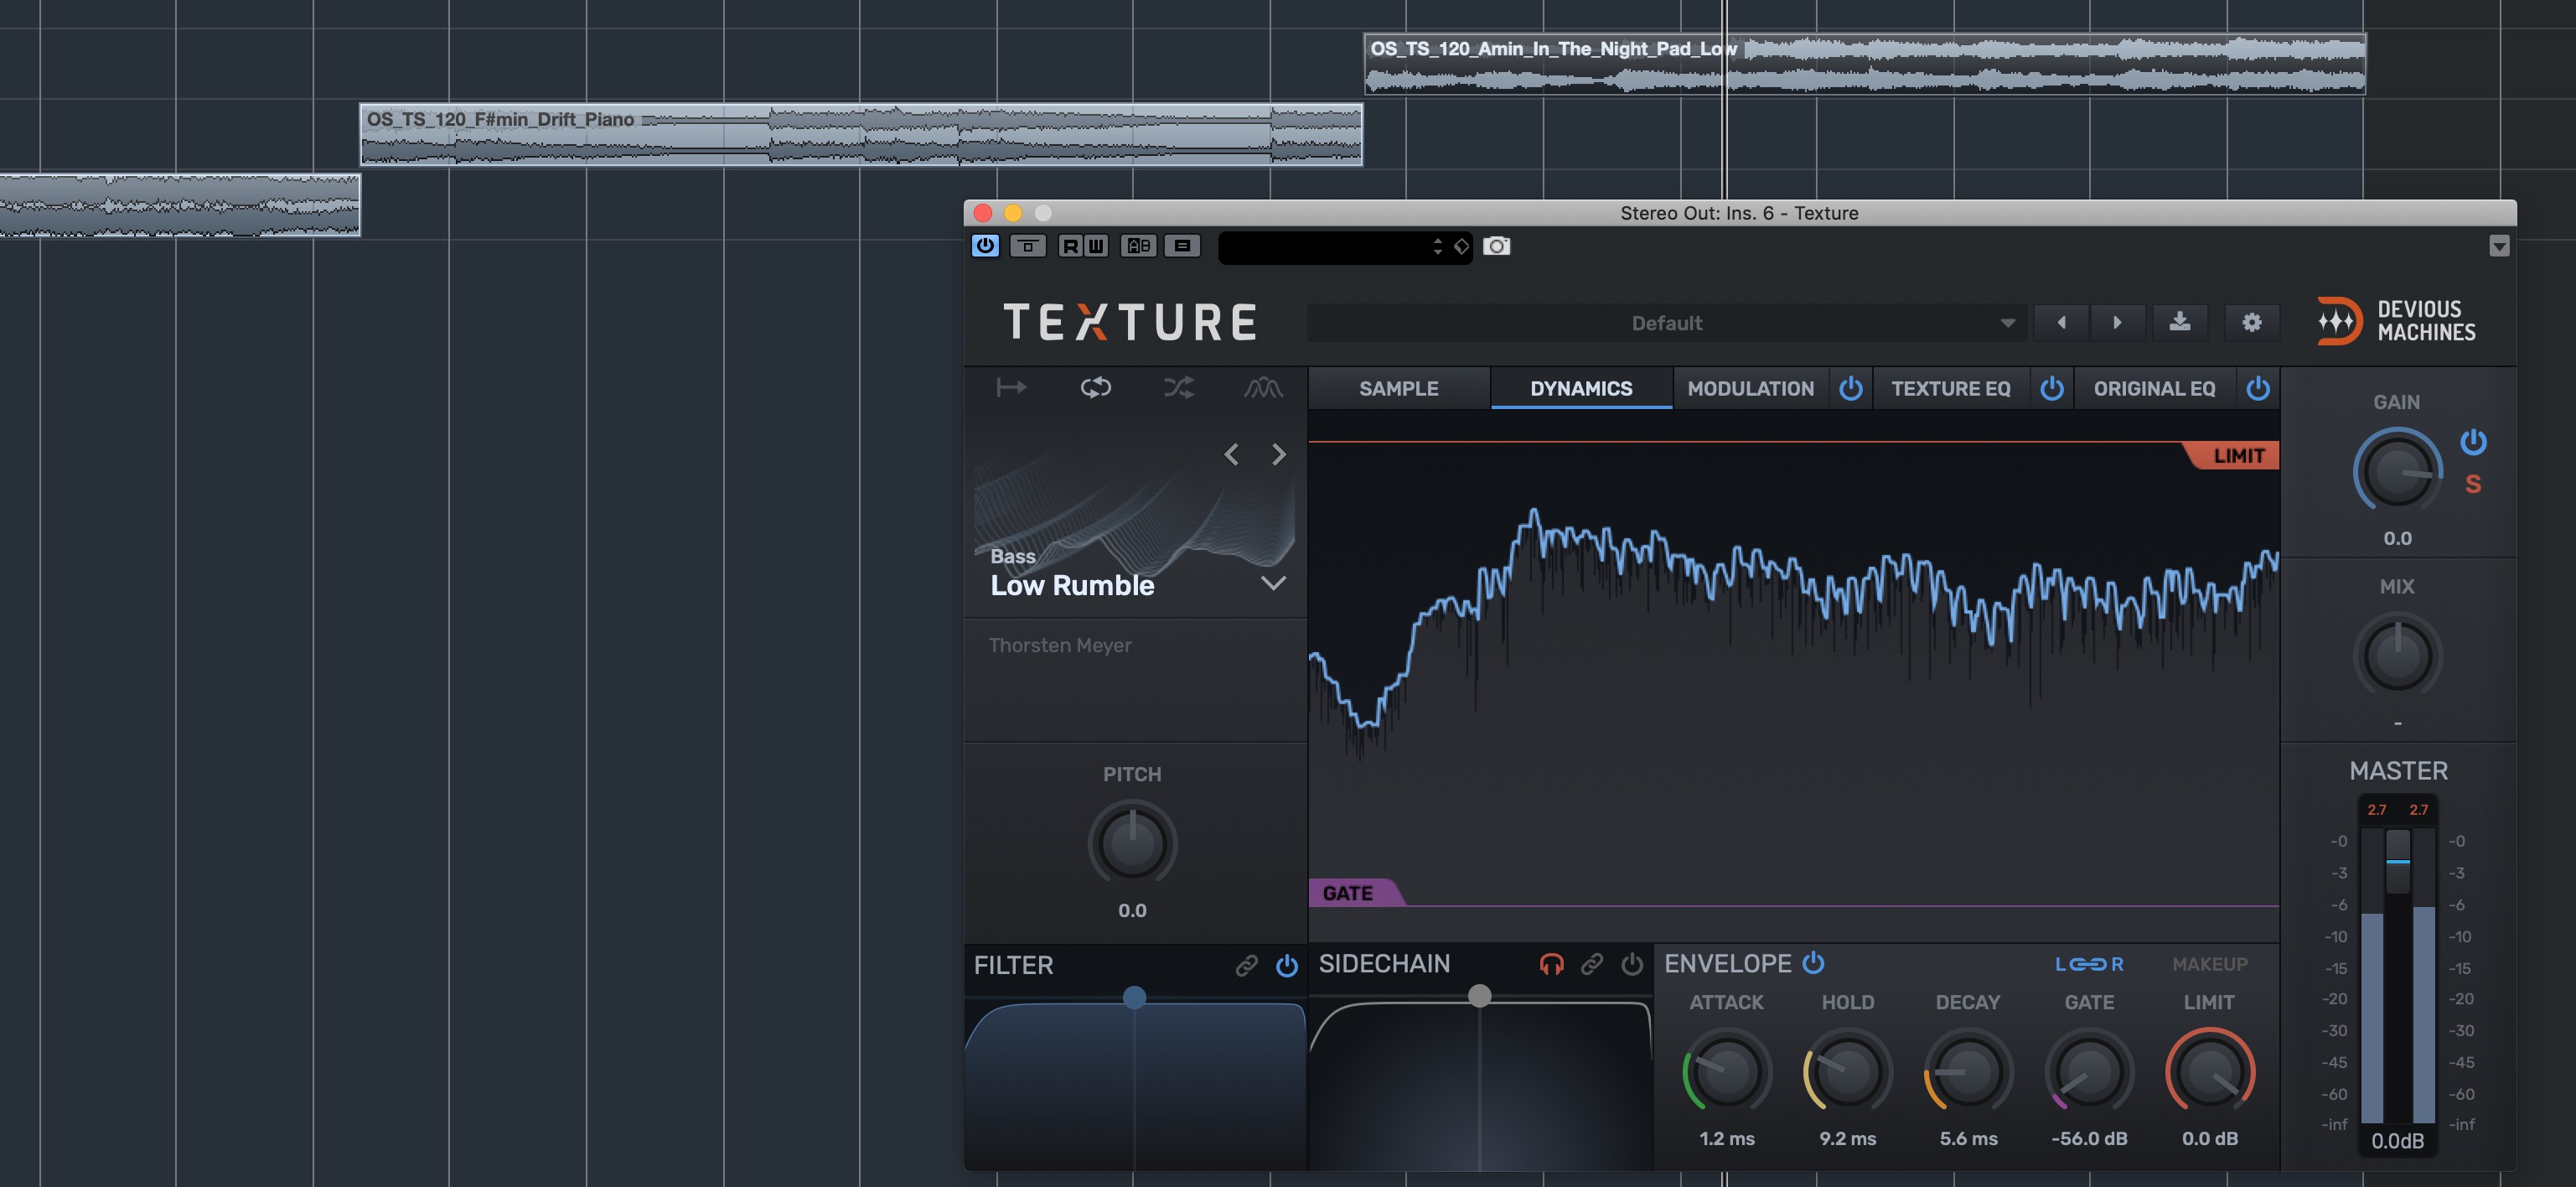Load previous preset arrow

2061,323
